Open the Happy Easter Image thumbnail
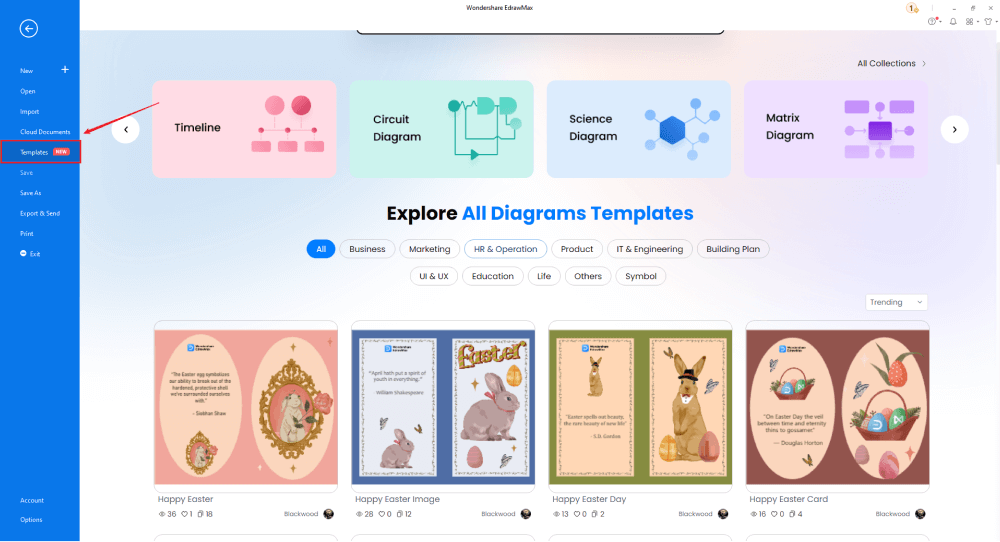1000x542 pixels. (x=443, y=406)
